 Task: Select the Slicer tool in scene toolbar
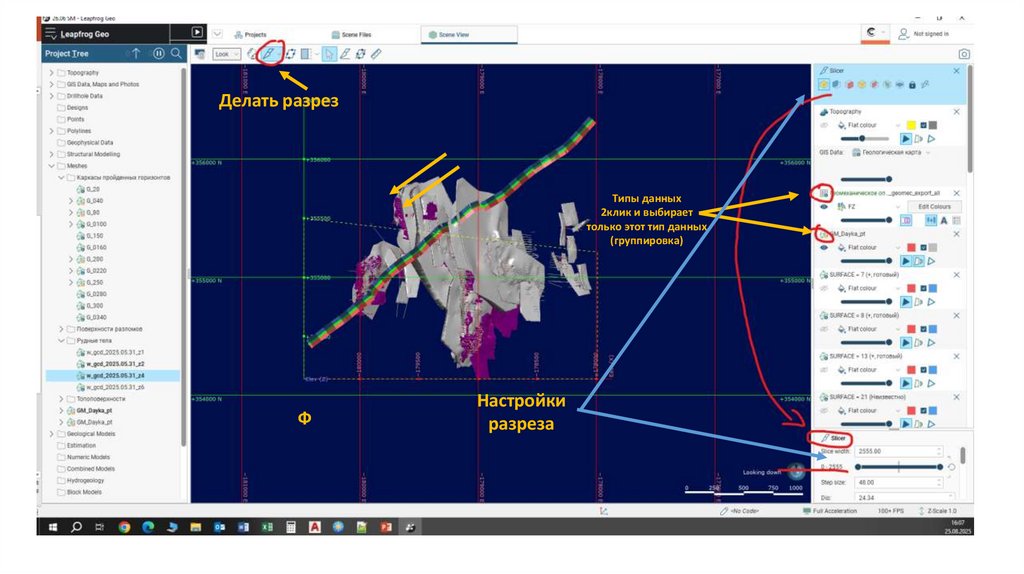coord(268,54)
